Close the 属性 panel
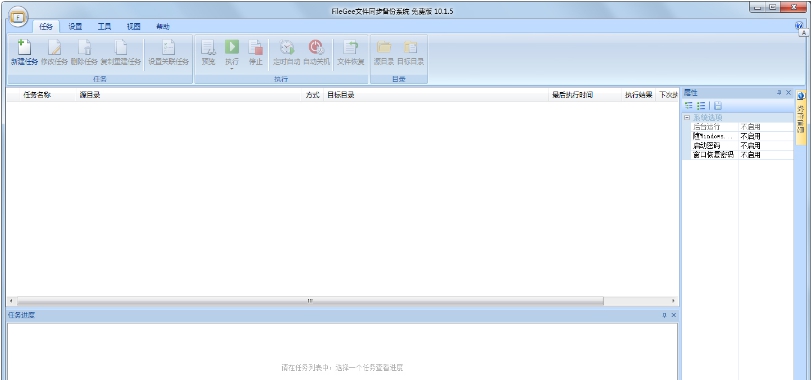812x380 pixels. tap(789, 93)
